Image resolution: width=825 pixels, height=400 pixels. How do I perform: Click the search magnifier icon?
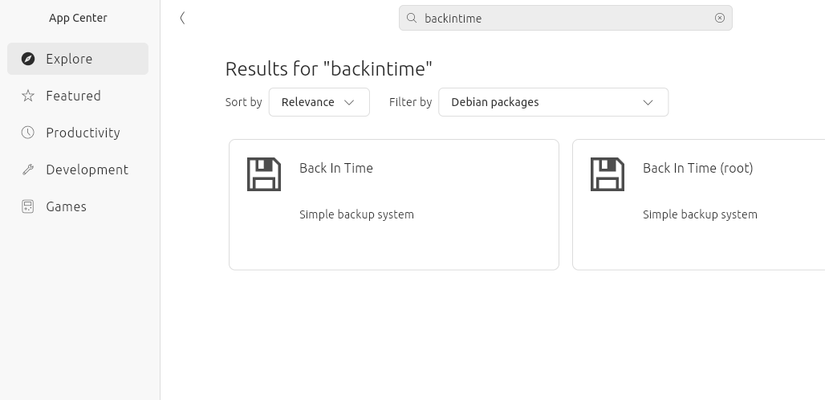click(412, 18)
